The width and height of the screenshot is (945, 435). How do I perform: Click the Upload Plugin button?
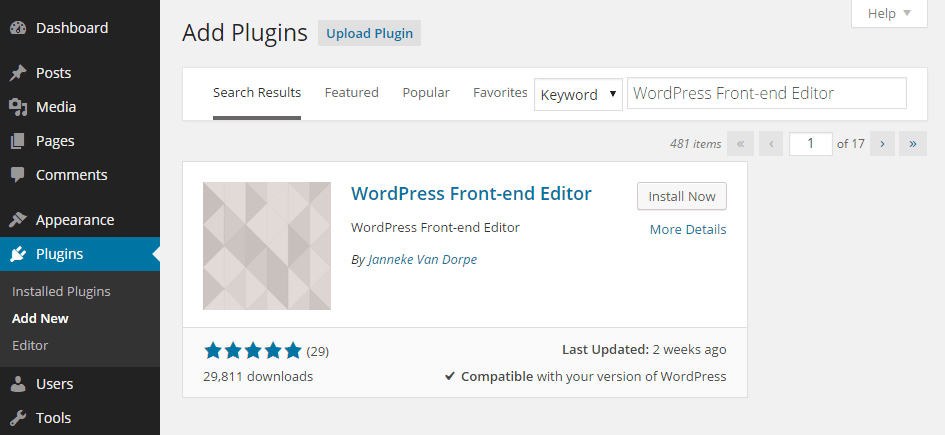pos(369,33)
